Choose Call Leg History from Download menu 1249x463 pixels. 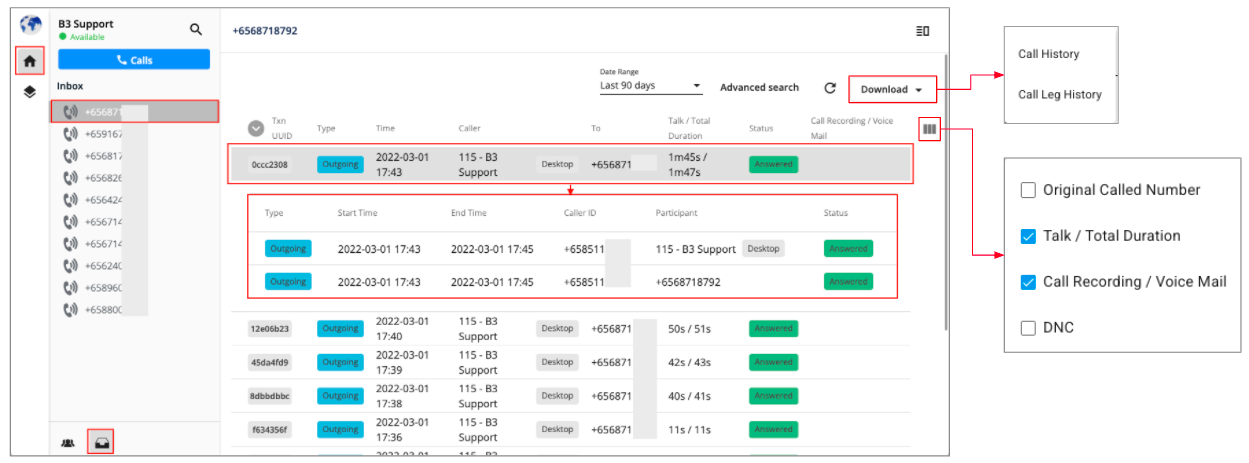[1059, 94]
